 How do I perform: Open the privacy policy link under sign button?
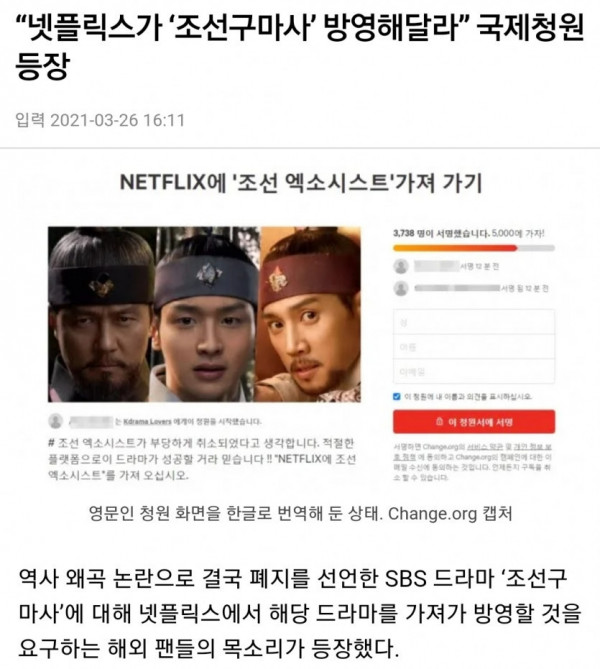tap(472, 452)
